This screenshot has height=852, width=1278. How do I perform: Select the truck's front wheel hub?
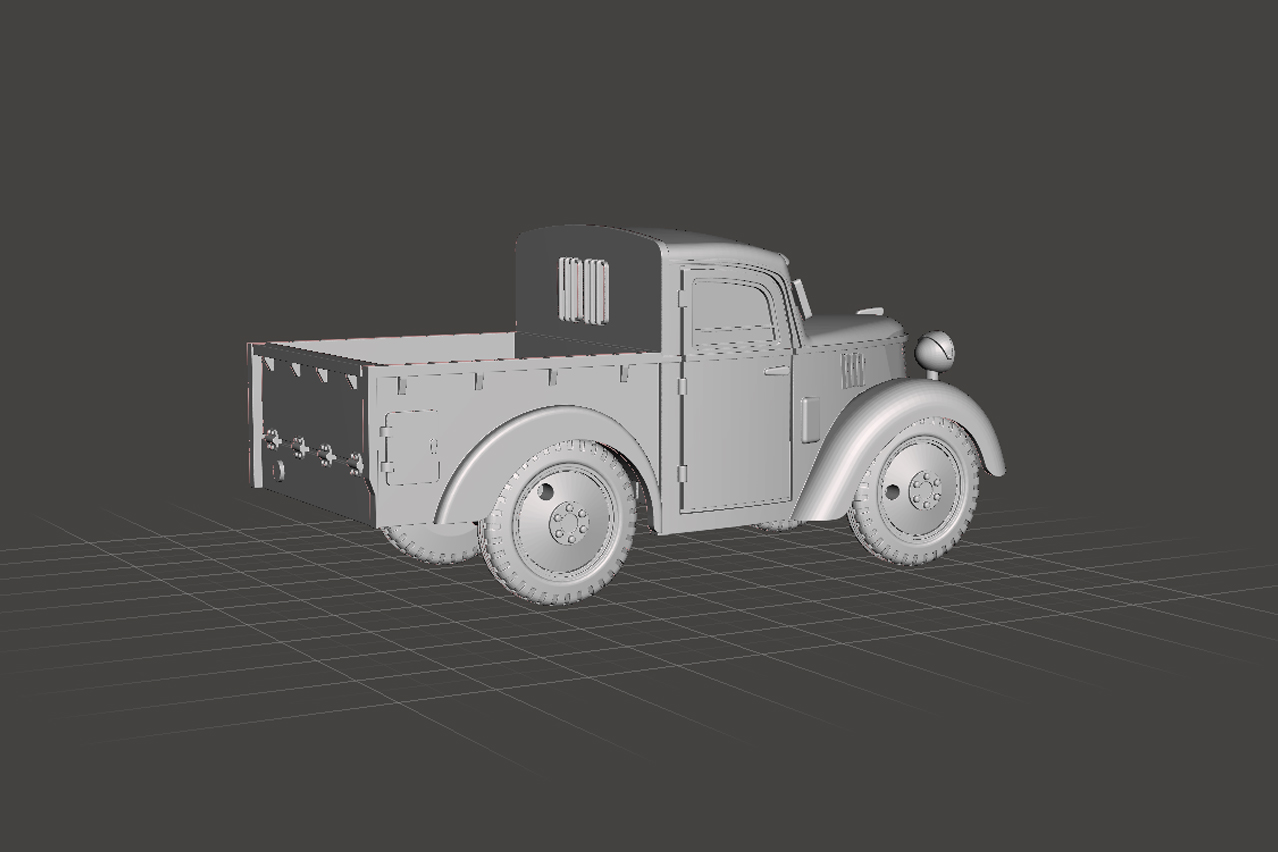pyautogui.click(x=926, y=490)
